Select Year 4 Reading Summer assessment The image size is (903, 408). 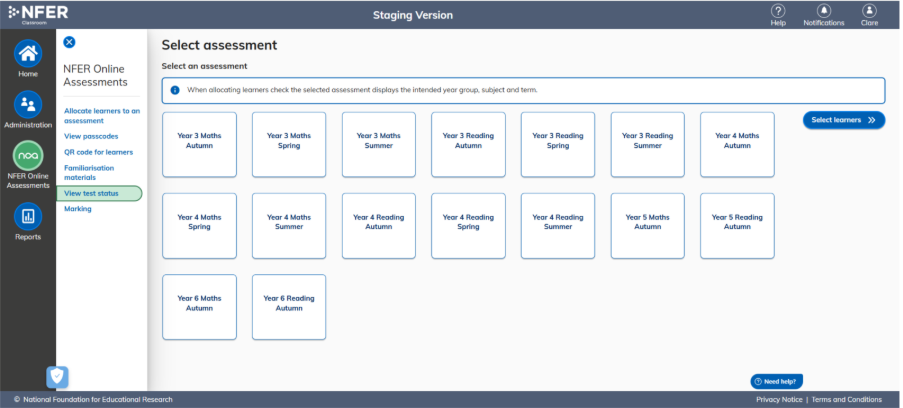click(x=558, y=226)
